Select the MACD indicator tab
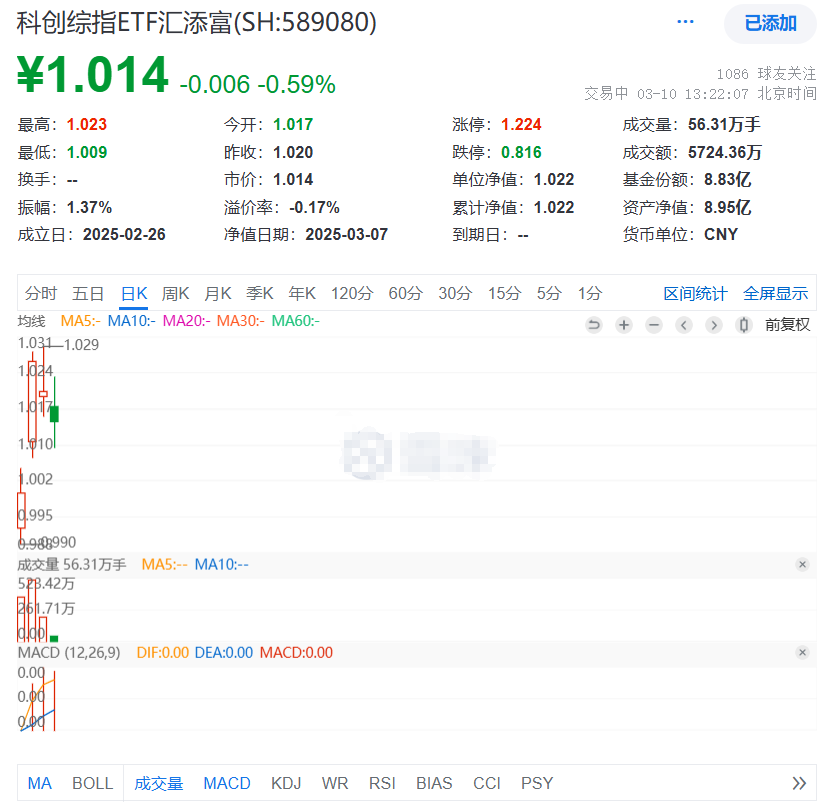The width and height of the screenshot is (827, 810). point(226,784)
